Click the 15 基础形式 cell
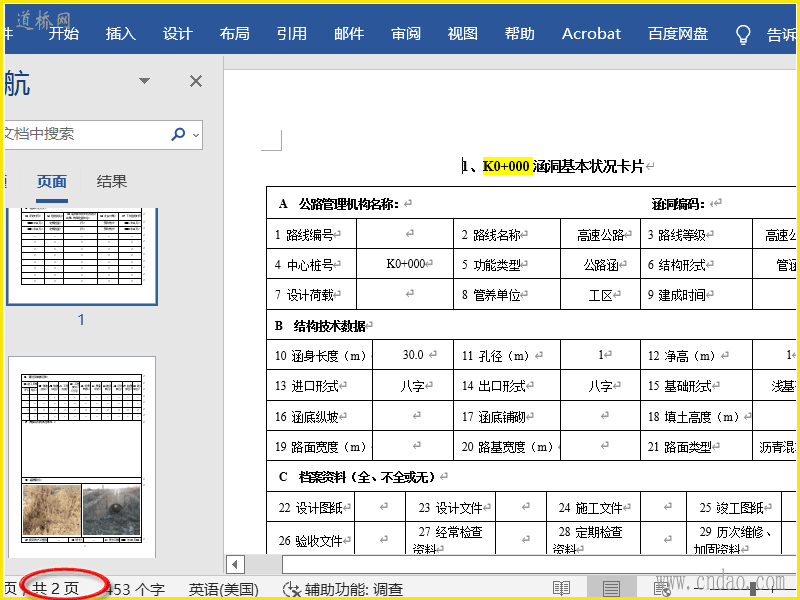This screenshot has width=800, height=600. tap(696, 386)
